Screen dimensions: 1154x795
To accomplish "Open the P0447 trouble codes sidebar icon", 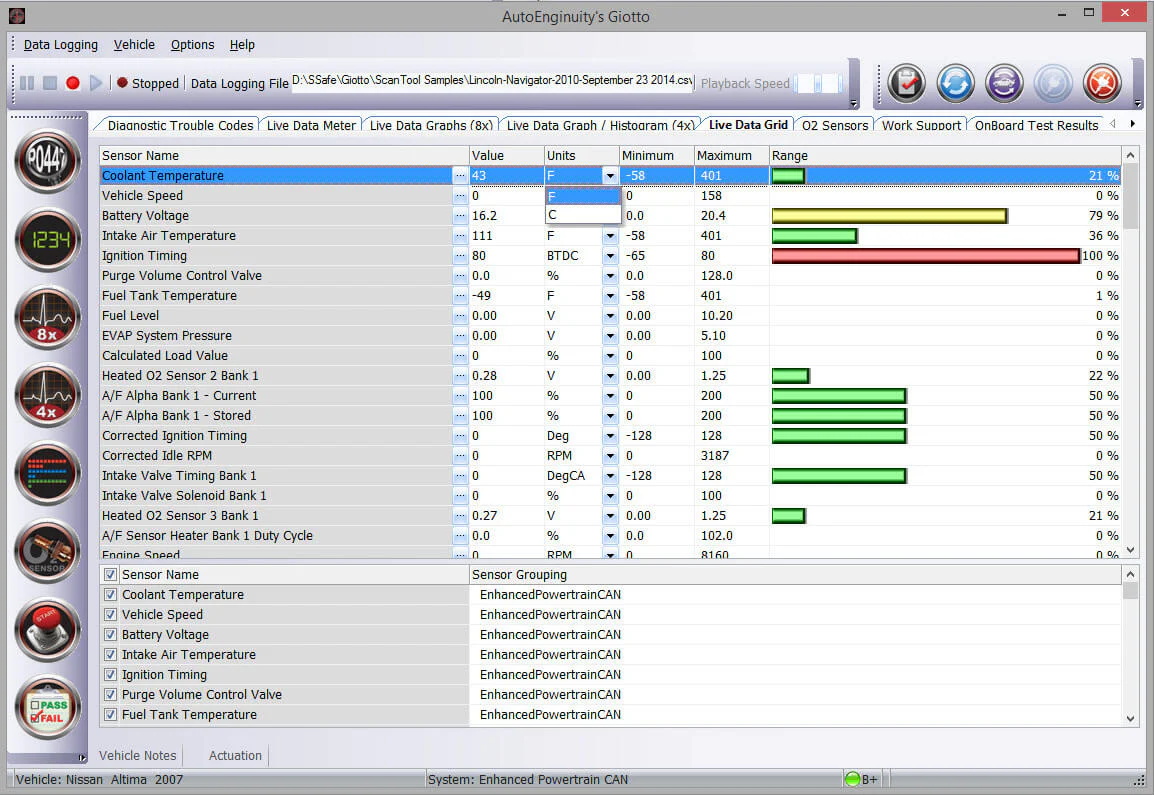I will pyautogui.click(x=48, y=160).
